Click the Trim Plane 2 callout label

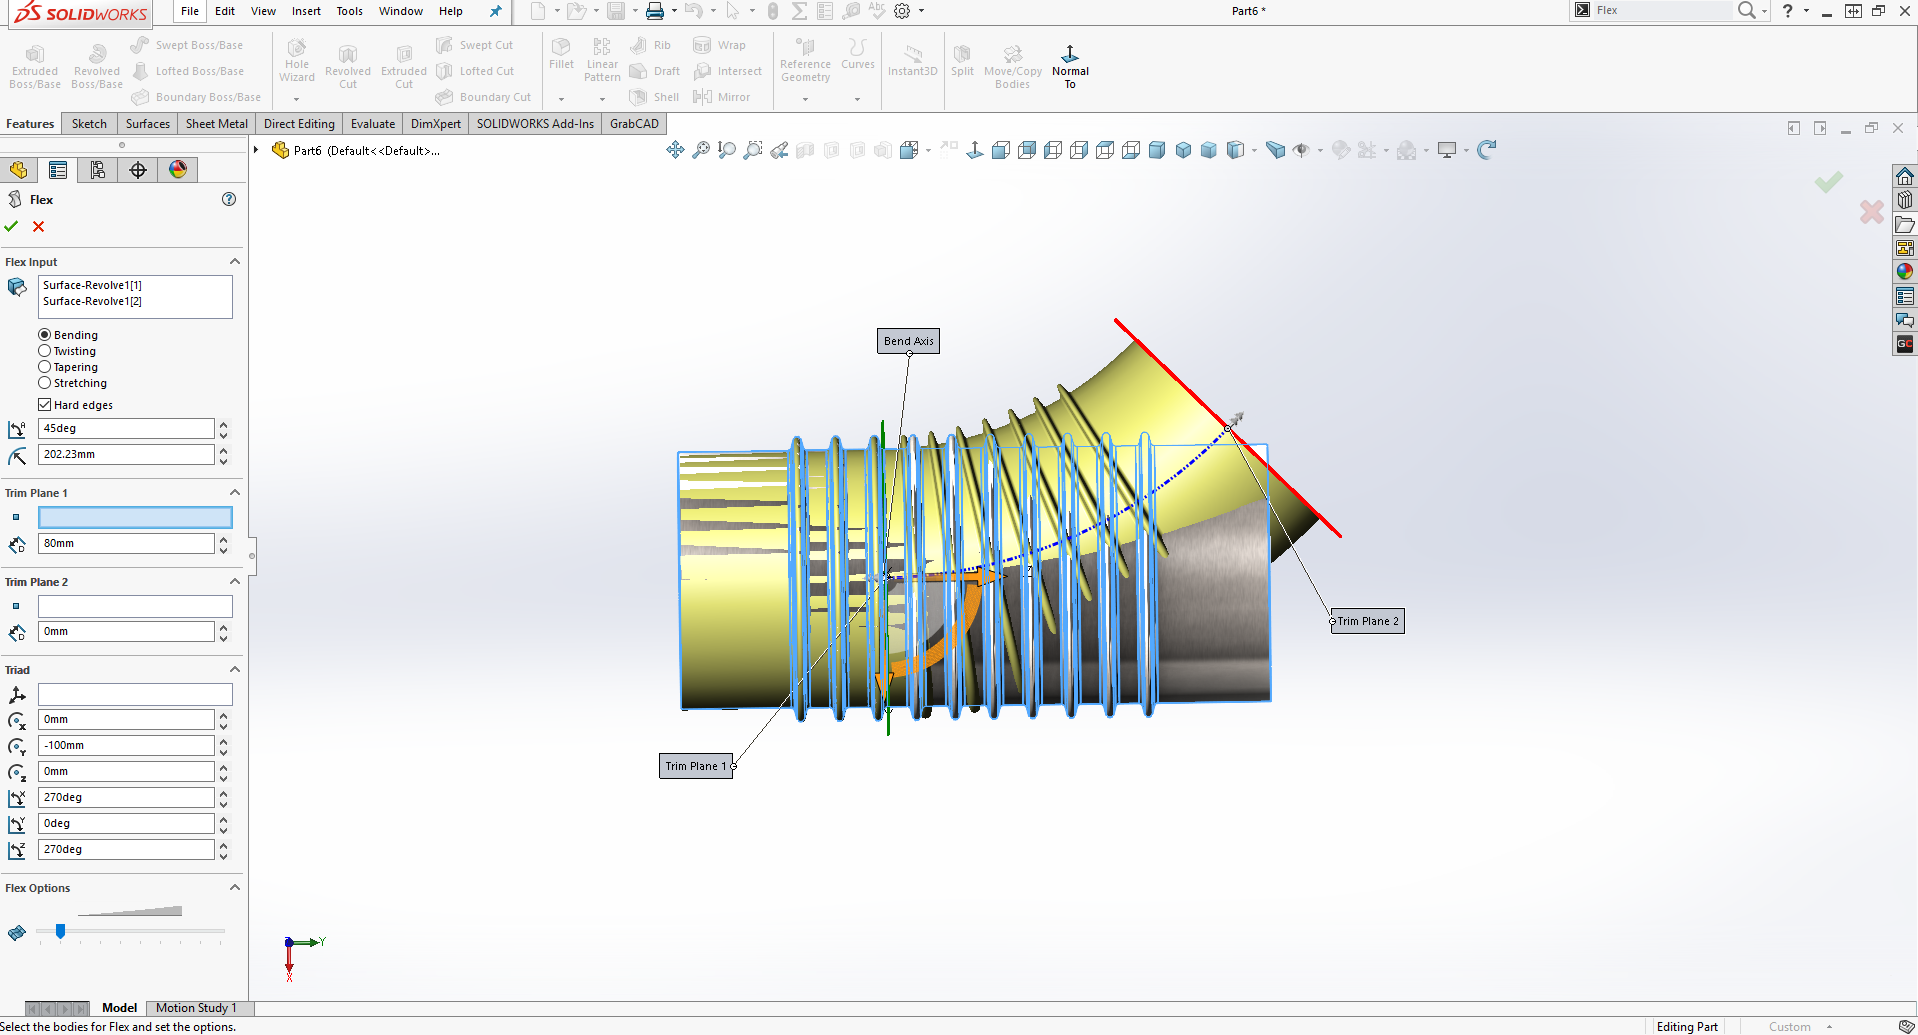coord(1368,621)
